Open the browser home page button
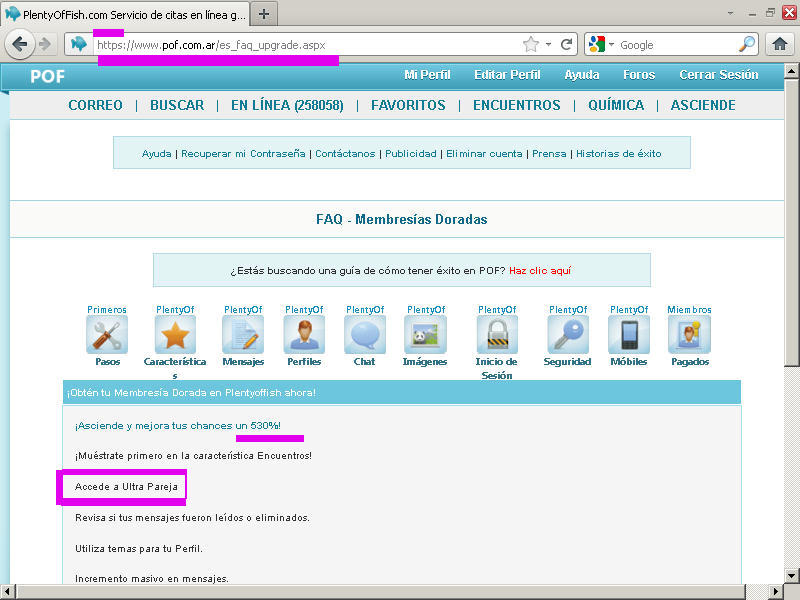The width and height of the screenshot is (800, 600). (779, 44)
